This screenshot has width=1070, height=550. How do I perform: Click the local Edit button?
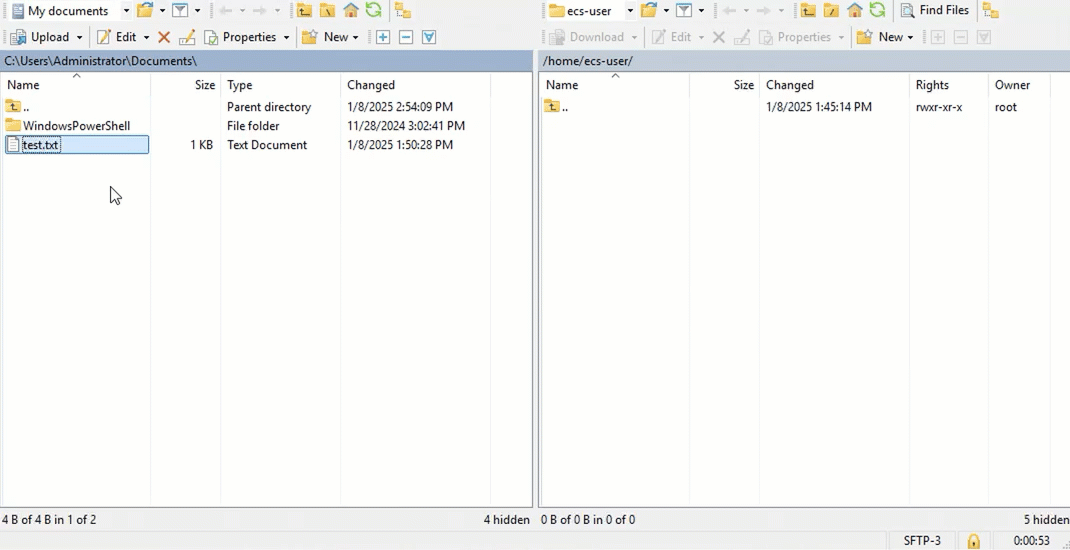pyautogui.click(x=117, y=37)
